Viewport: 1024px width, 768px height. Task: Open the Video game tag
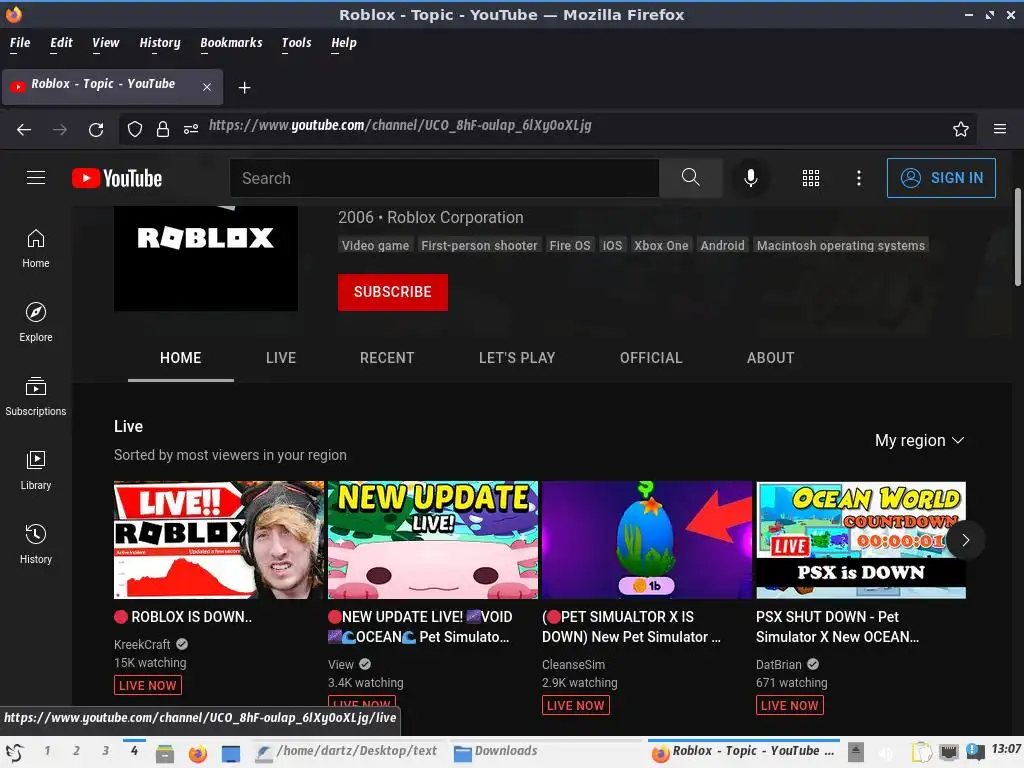pos(376,246)
